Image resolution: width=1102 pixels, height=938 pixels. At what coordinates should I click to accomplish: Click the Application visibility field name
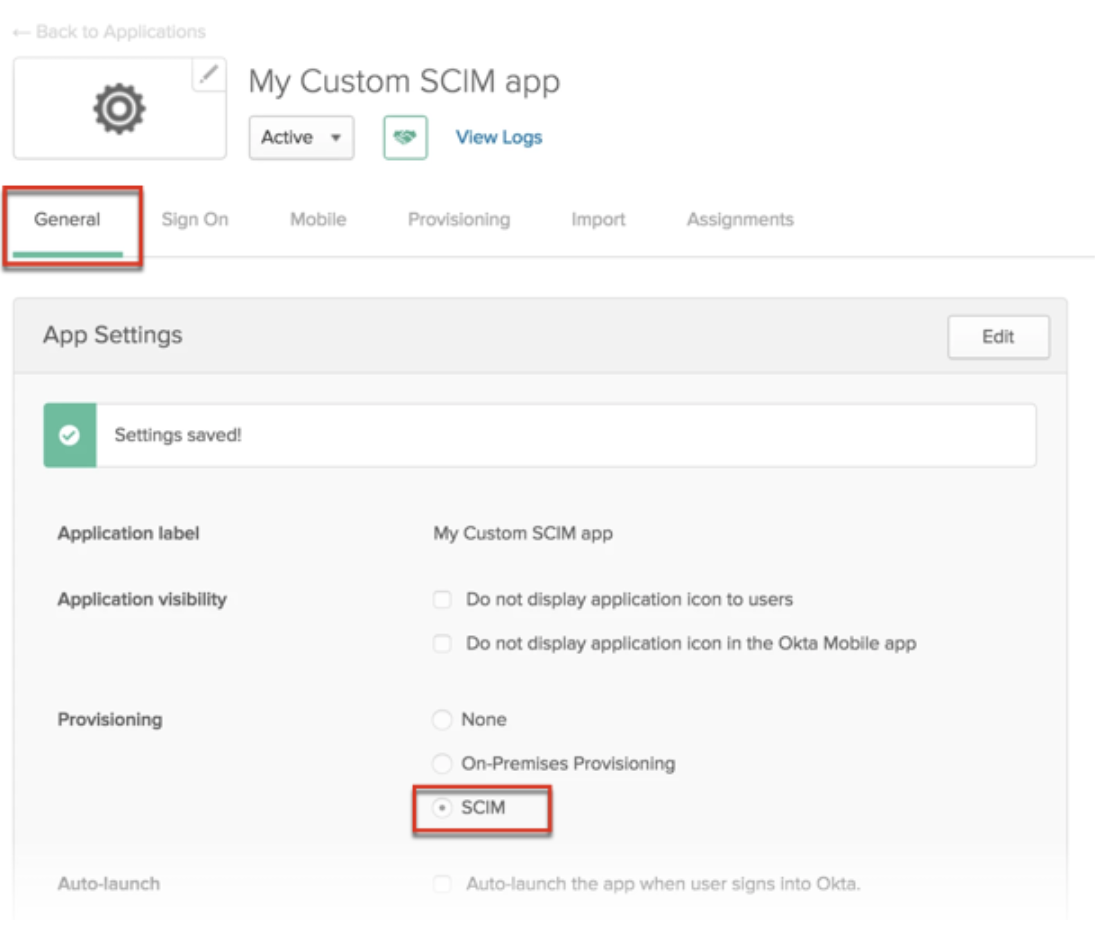click(x=142, y=599)
